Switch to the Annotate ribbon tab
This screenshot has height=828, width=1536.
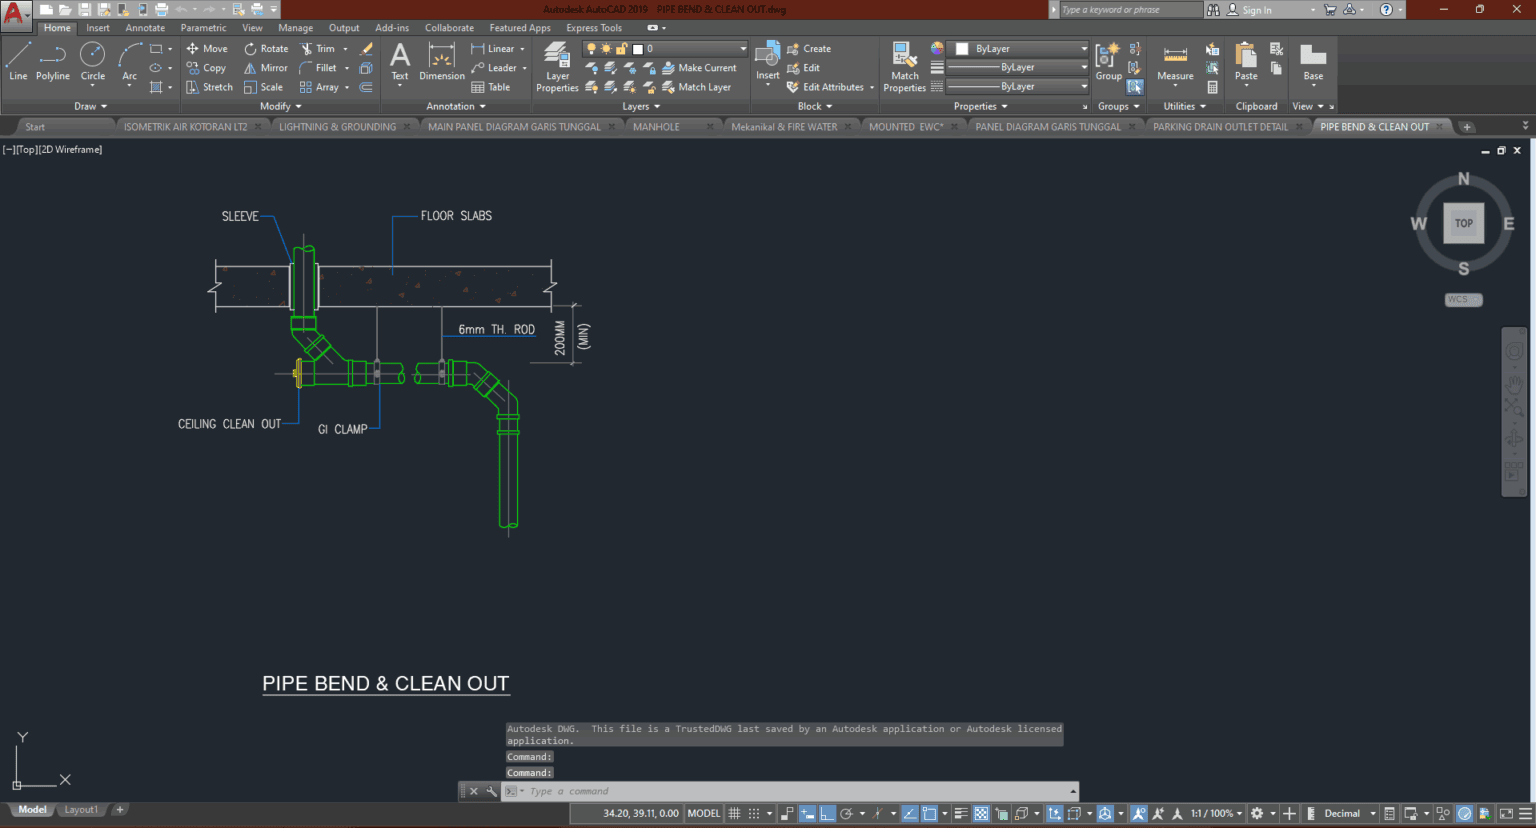click(x=145, y=27)
